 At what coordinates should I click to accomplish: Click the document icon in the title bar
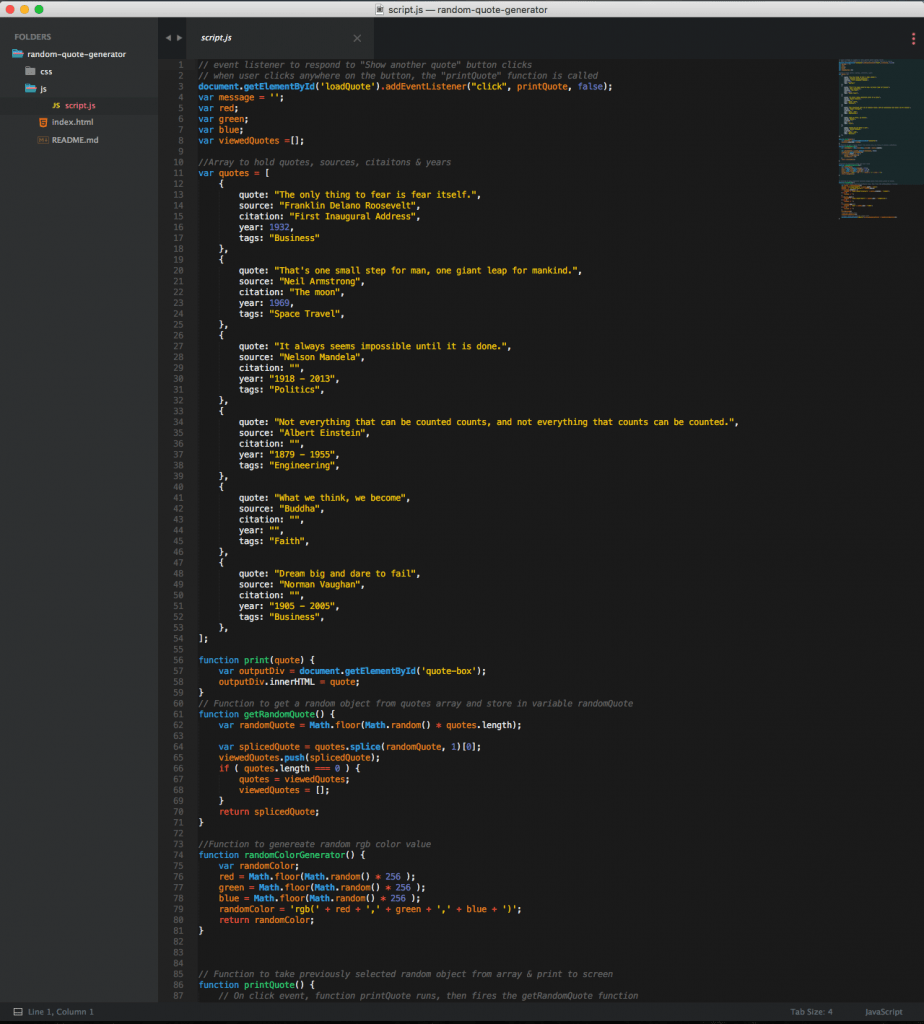[380, 9]
